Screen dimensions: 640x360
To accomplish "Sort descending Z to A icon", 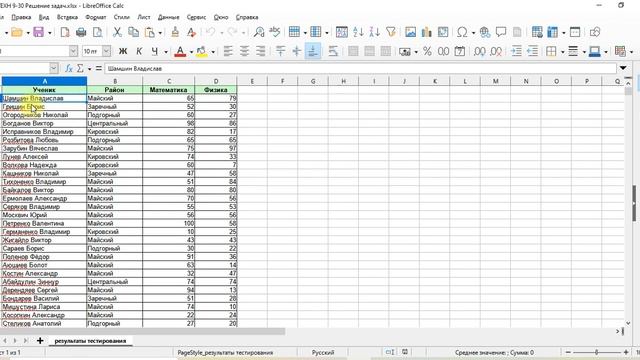I will pyautogui.click(x=374, y=32).
